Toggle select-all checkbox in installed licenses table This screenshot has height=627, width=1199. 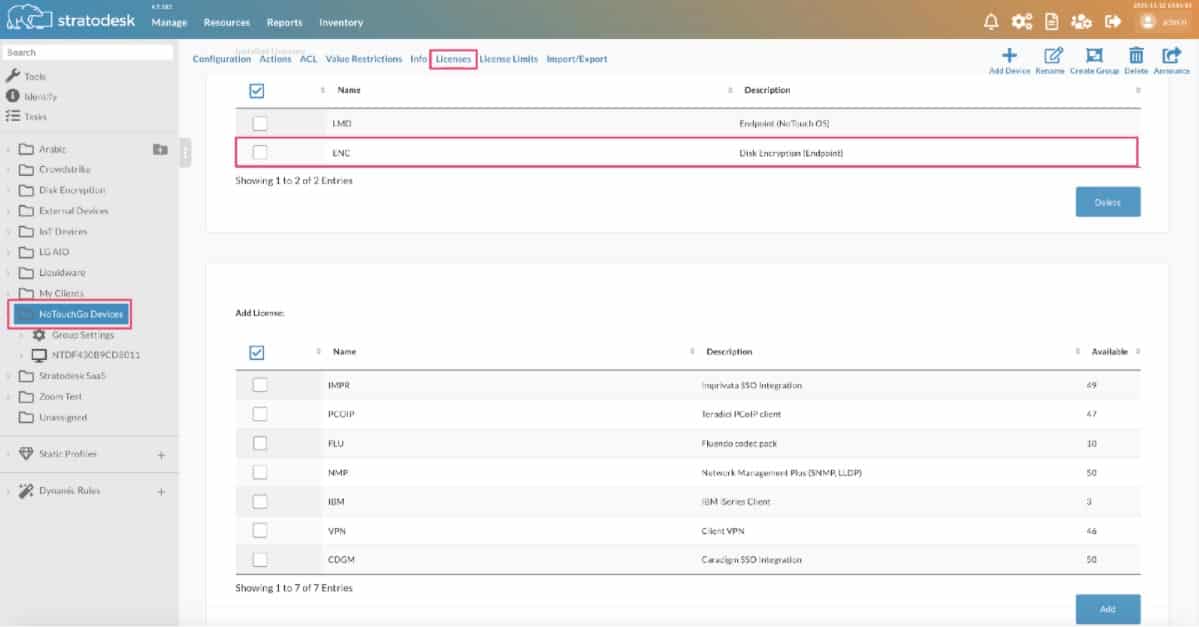[257, 91]
